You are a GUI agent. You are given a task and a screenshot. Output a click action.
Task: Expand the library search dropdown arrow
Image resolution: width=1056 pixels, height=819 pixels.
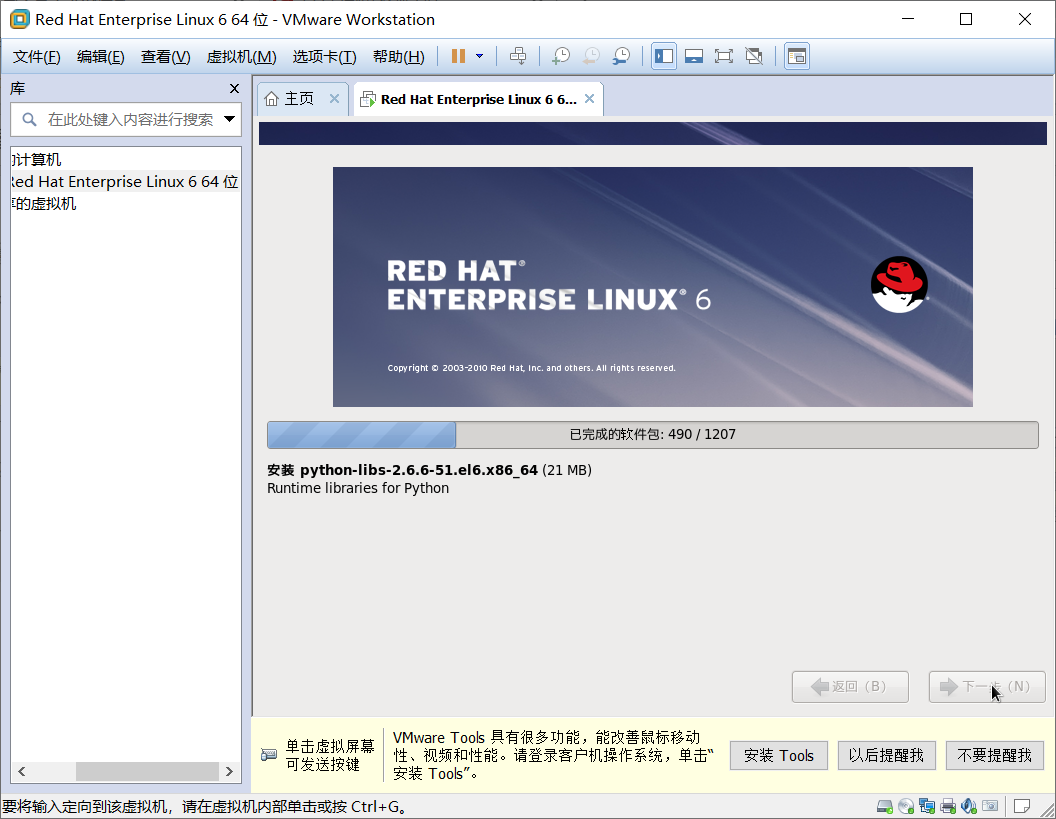pyautogui.click(x=229, y=119)
